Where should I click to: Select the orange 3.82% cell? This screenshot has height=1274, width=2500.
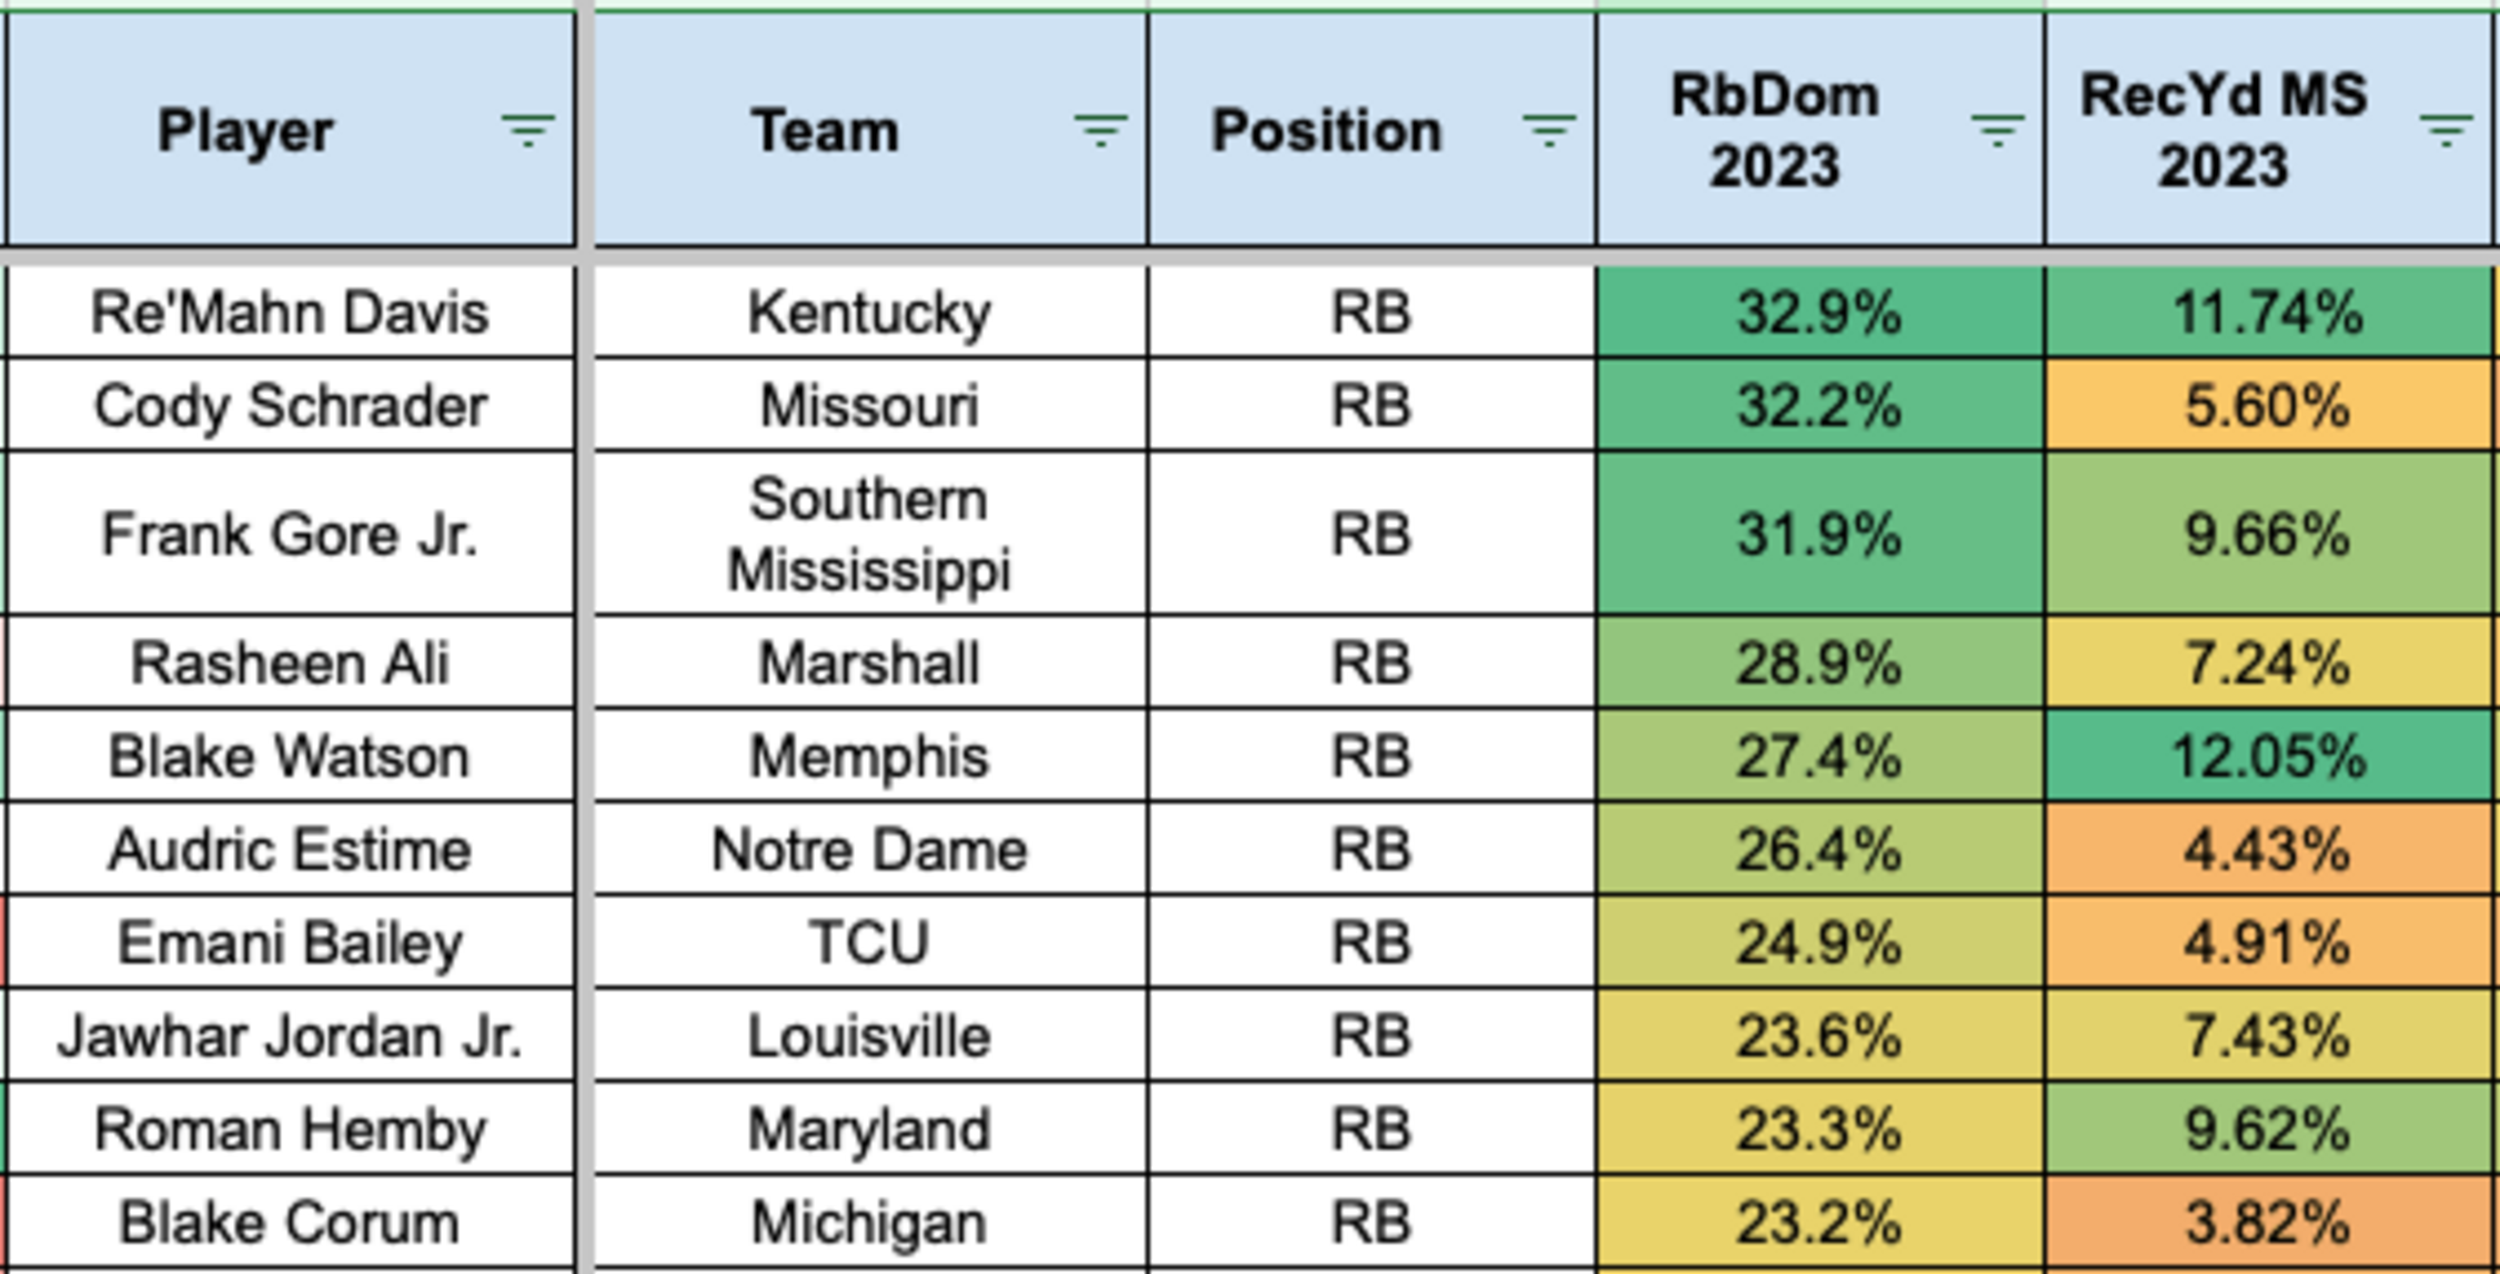2267,1222
